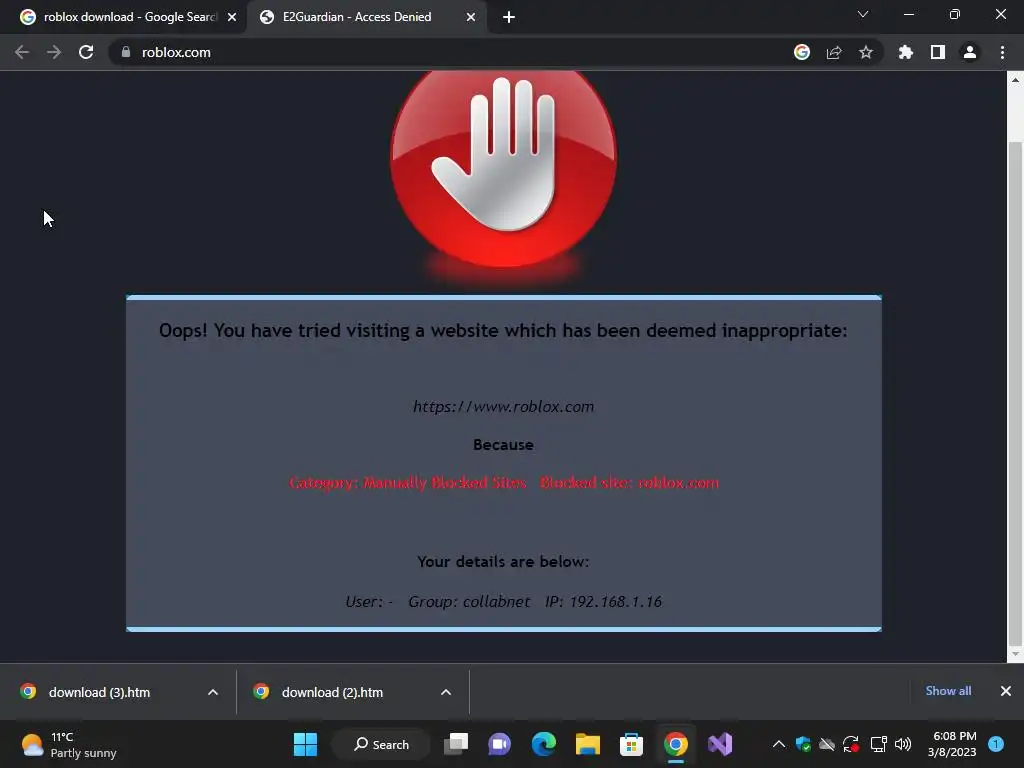
Task: Open the Chrome profile menu
Action: [x=970, y=52]
